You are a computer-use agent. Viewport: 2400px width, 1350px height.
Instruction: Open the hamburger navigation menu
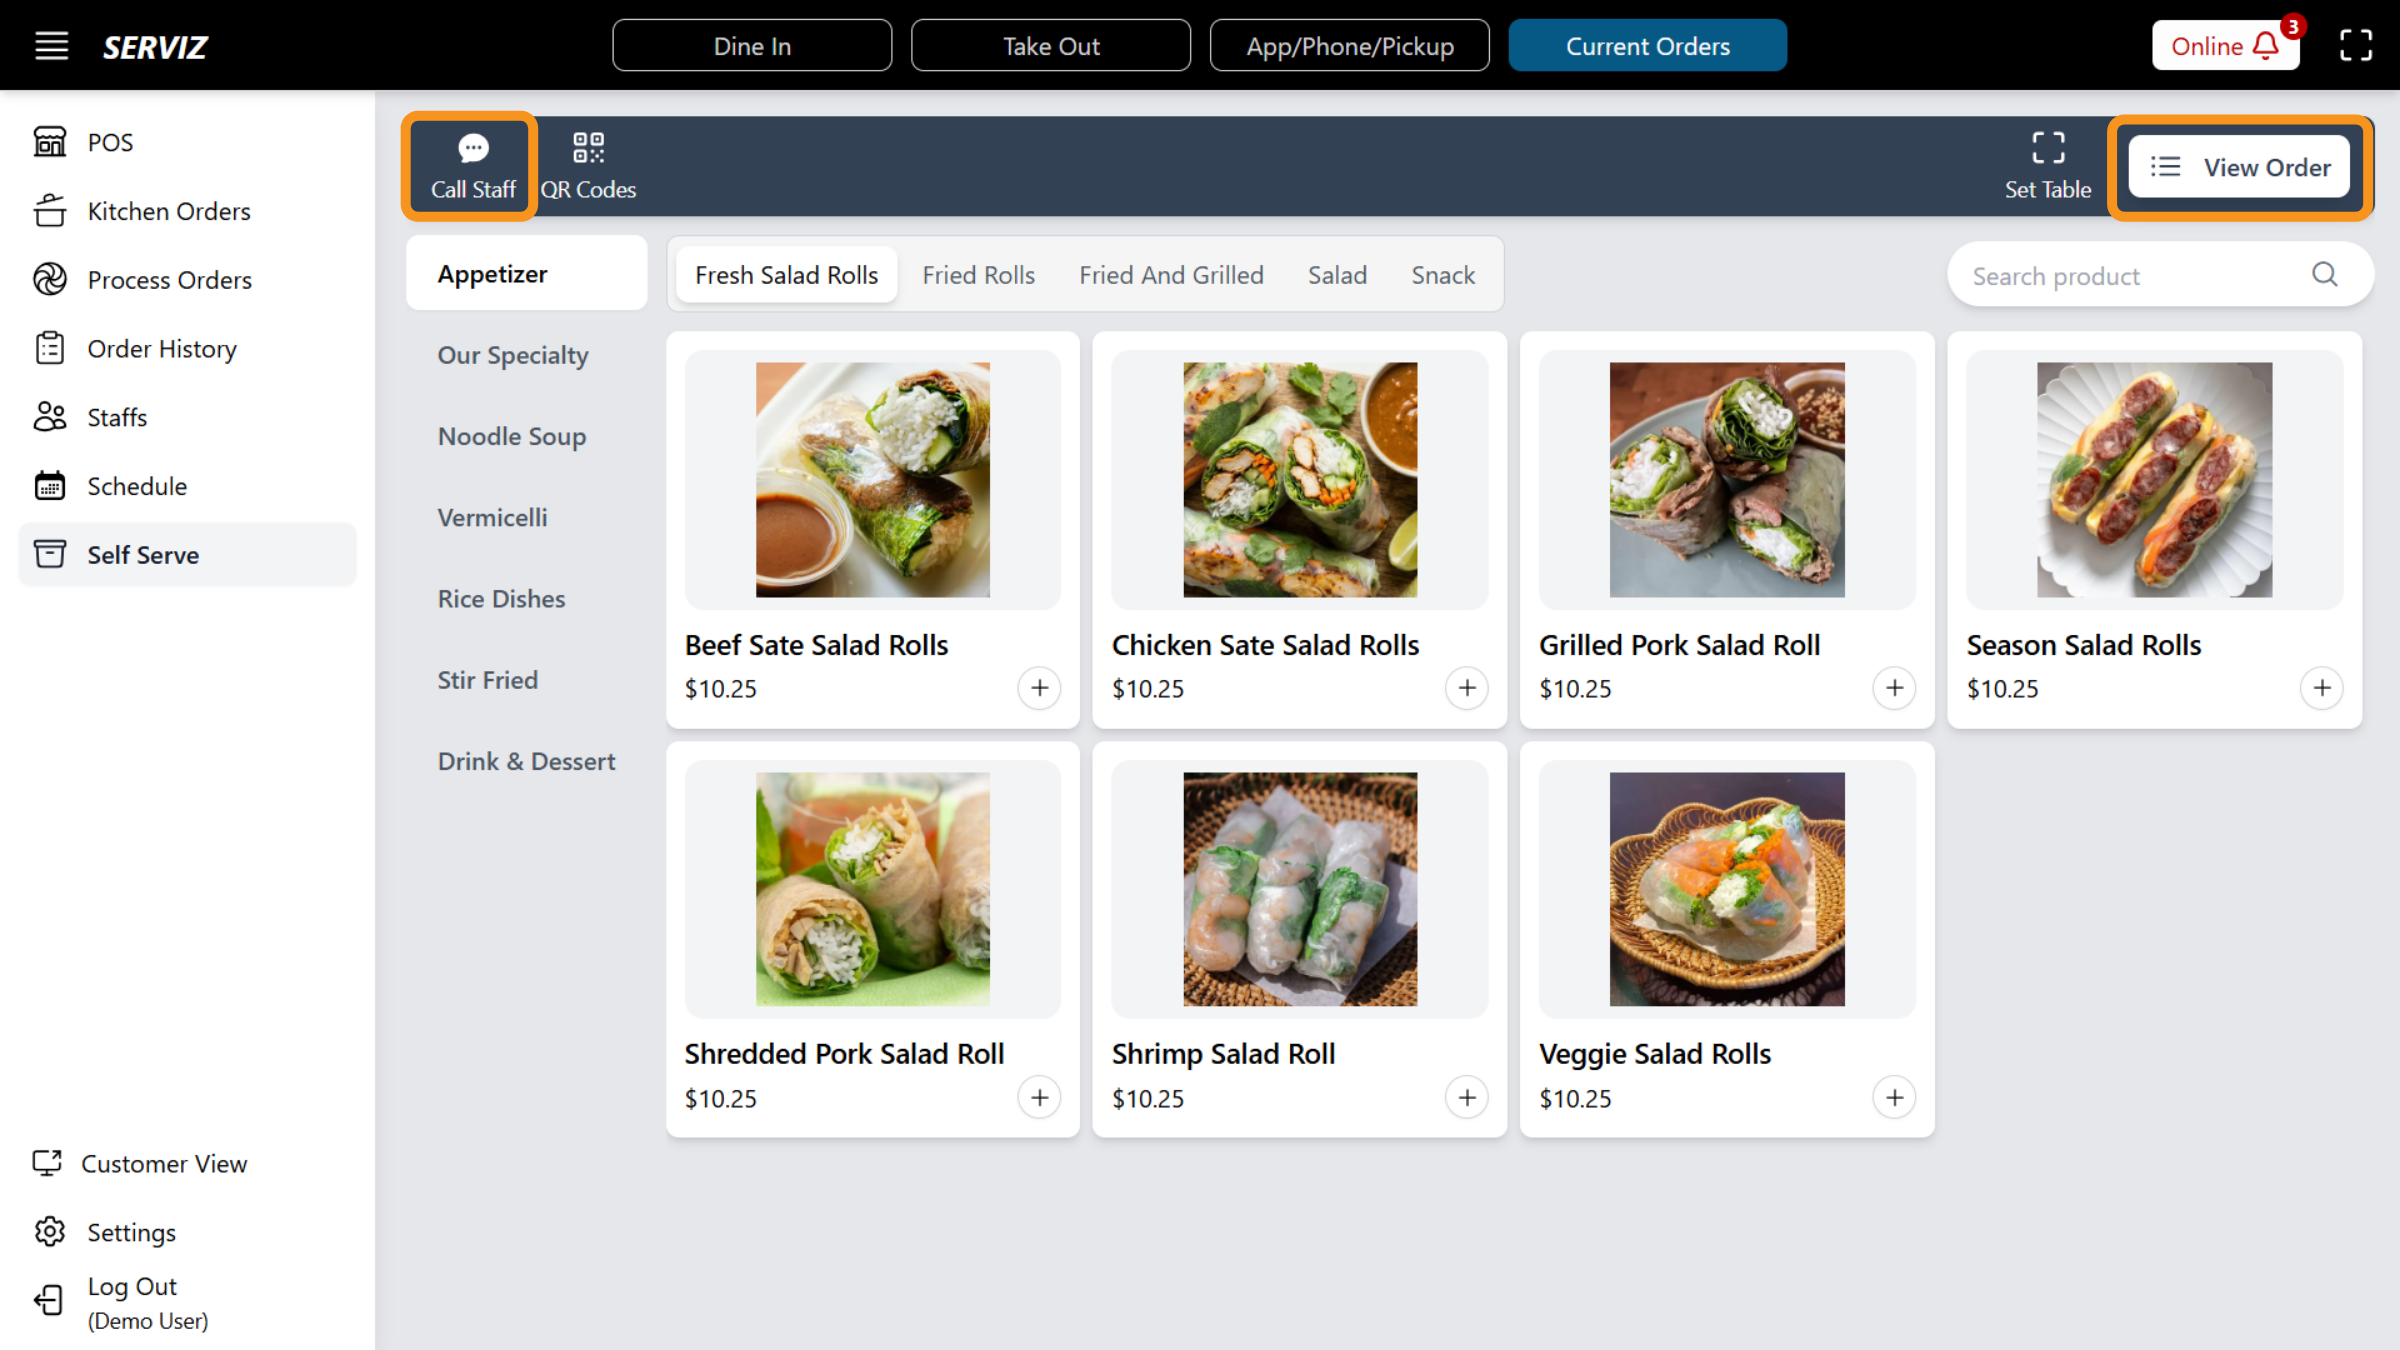click(x=51, y=45)
